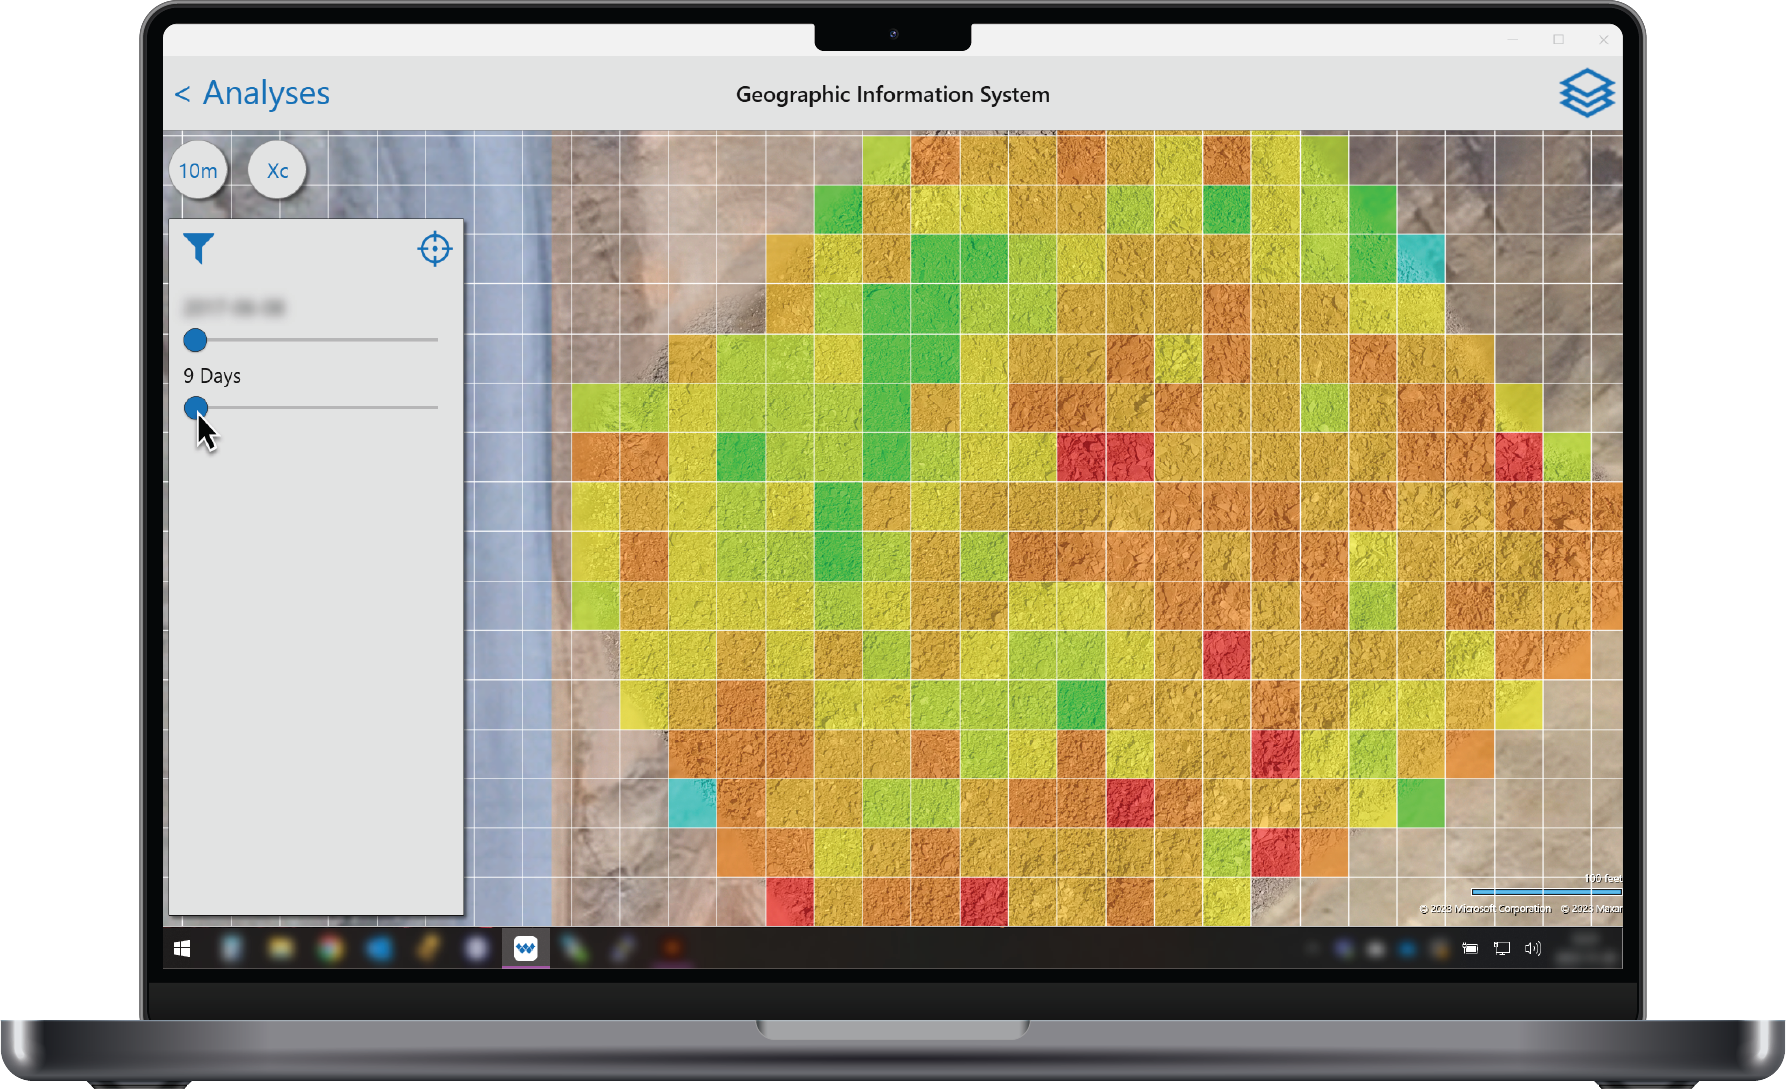
Task: Open the map layers stack icon
Action: [x=1586, y=93]
